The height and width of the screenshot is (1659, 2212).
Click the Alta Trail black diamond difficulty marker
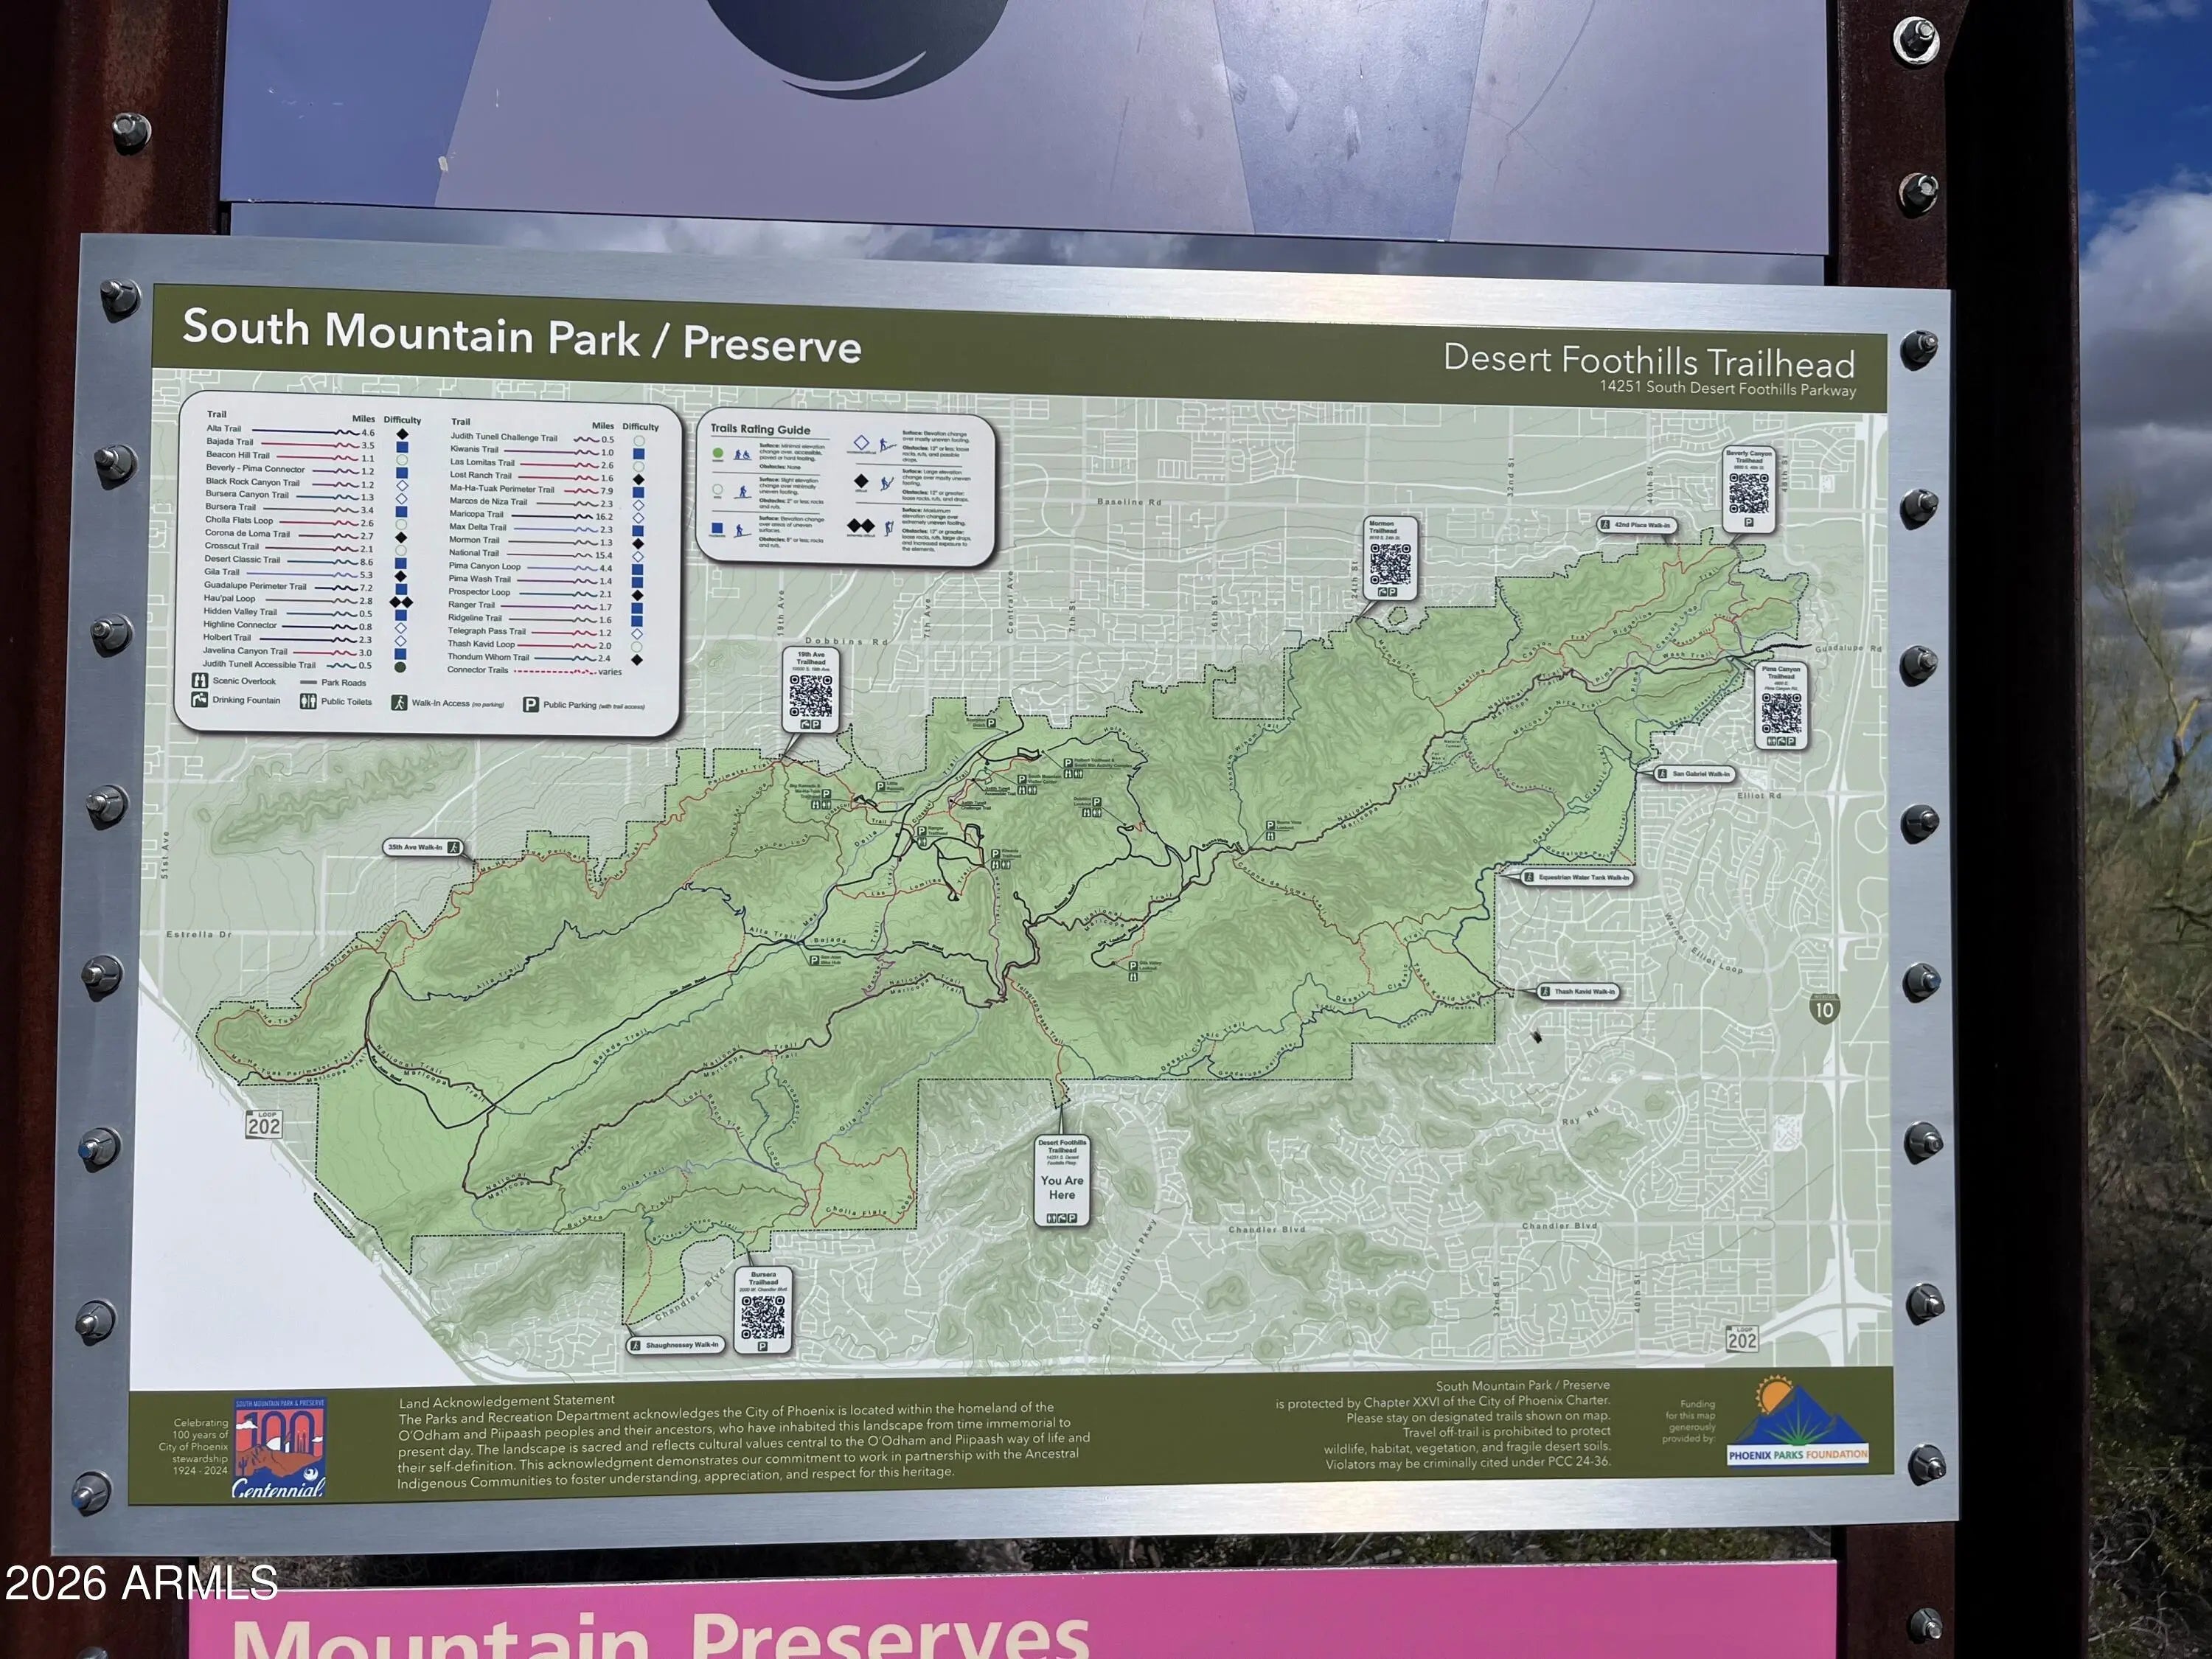pos(402,434)
